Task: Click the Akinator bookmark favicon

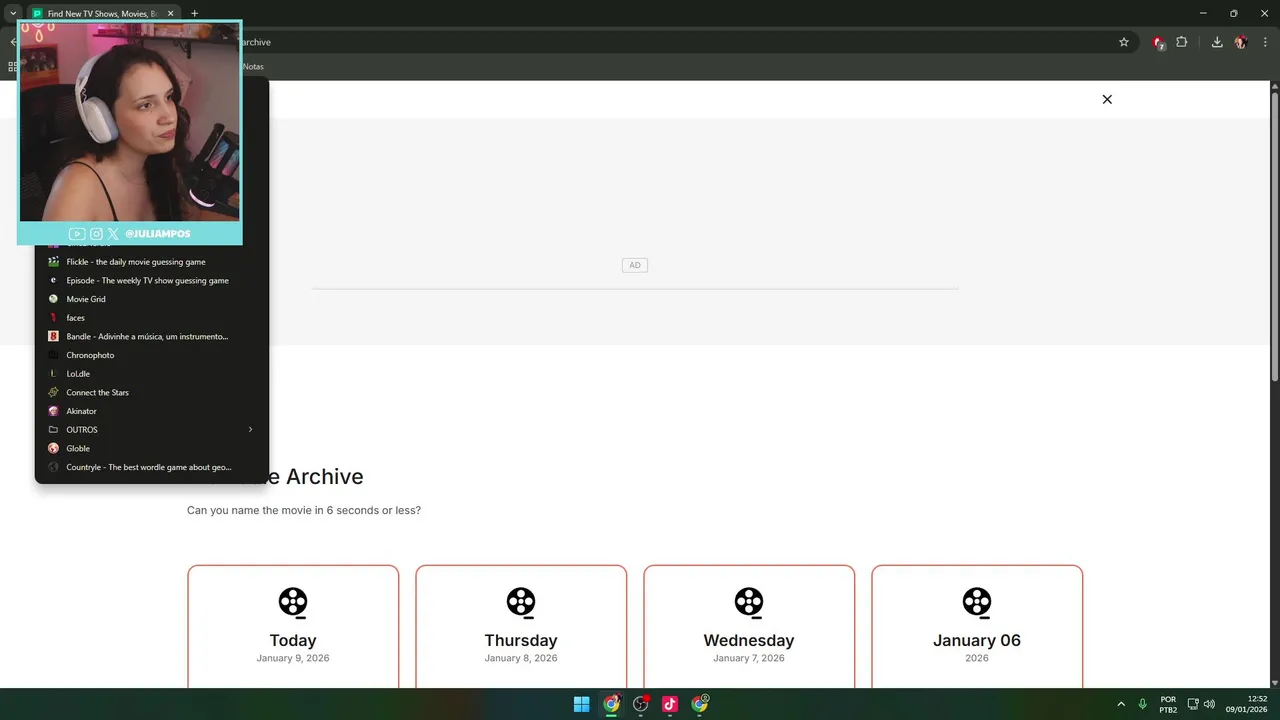Action: point(54,411)
